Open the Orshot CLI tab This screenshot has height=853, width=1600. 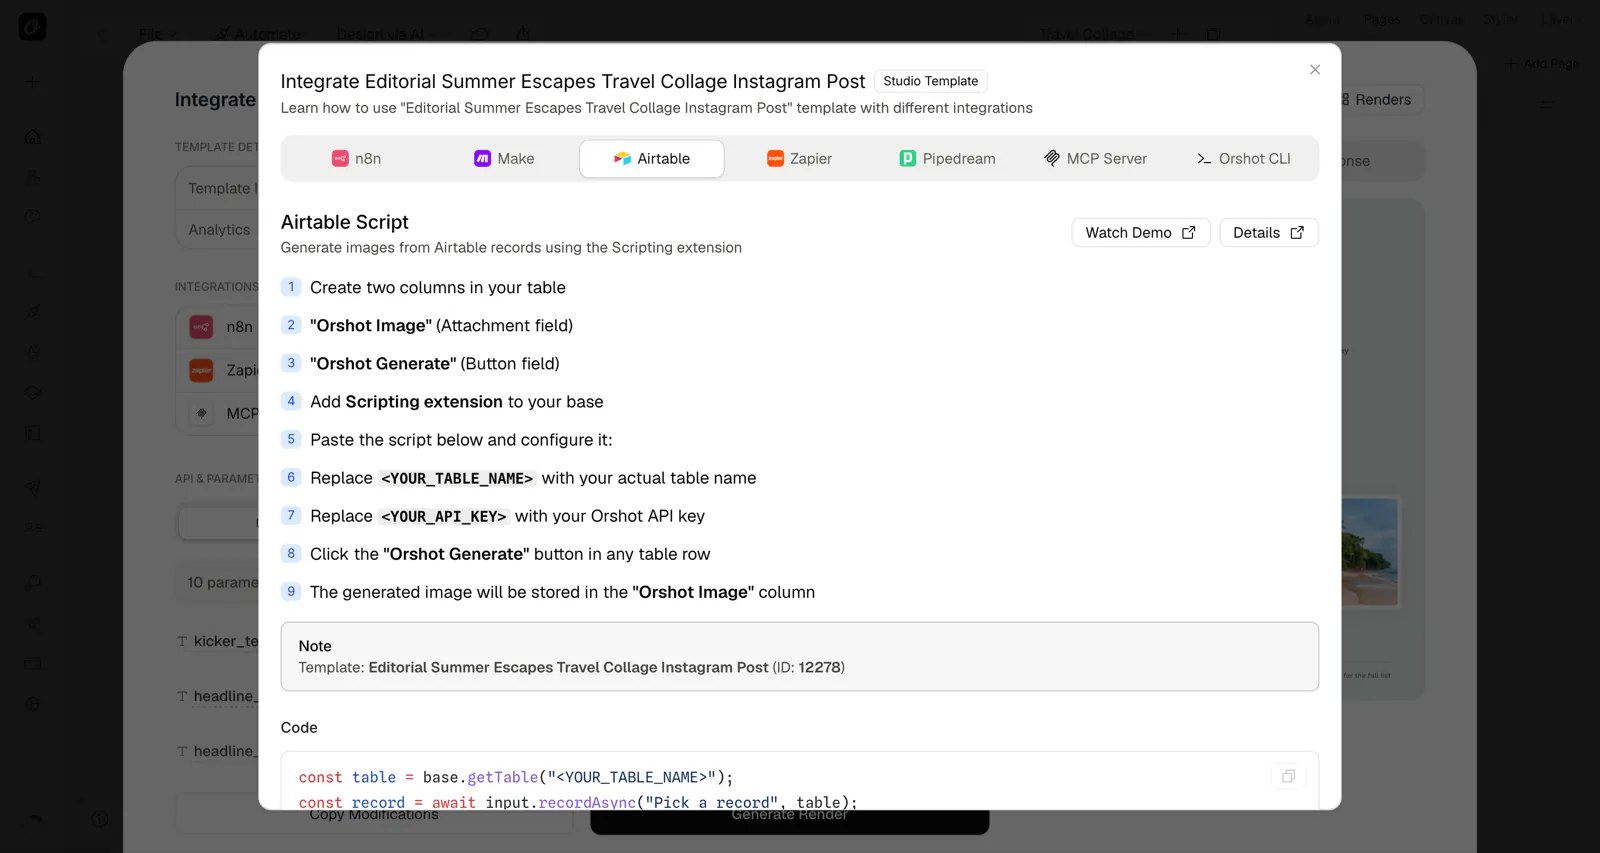point(1243,159)
